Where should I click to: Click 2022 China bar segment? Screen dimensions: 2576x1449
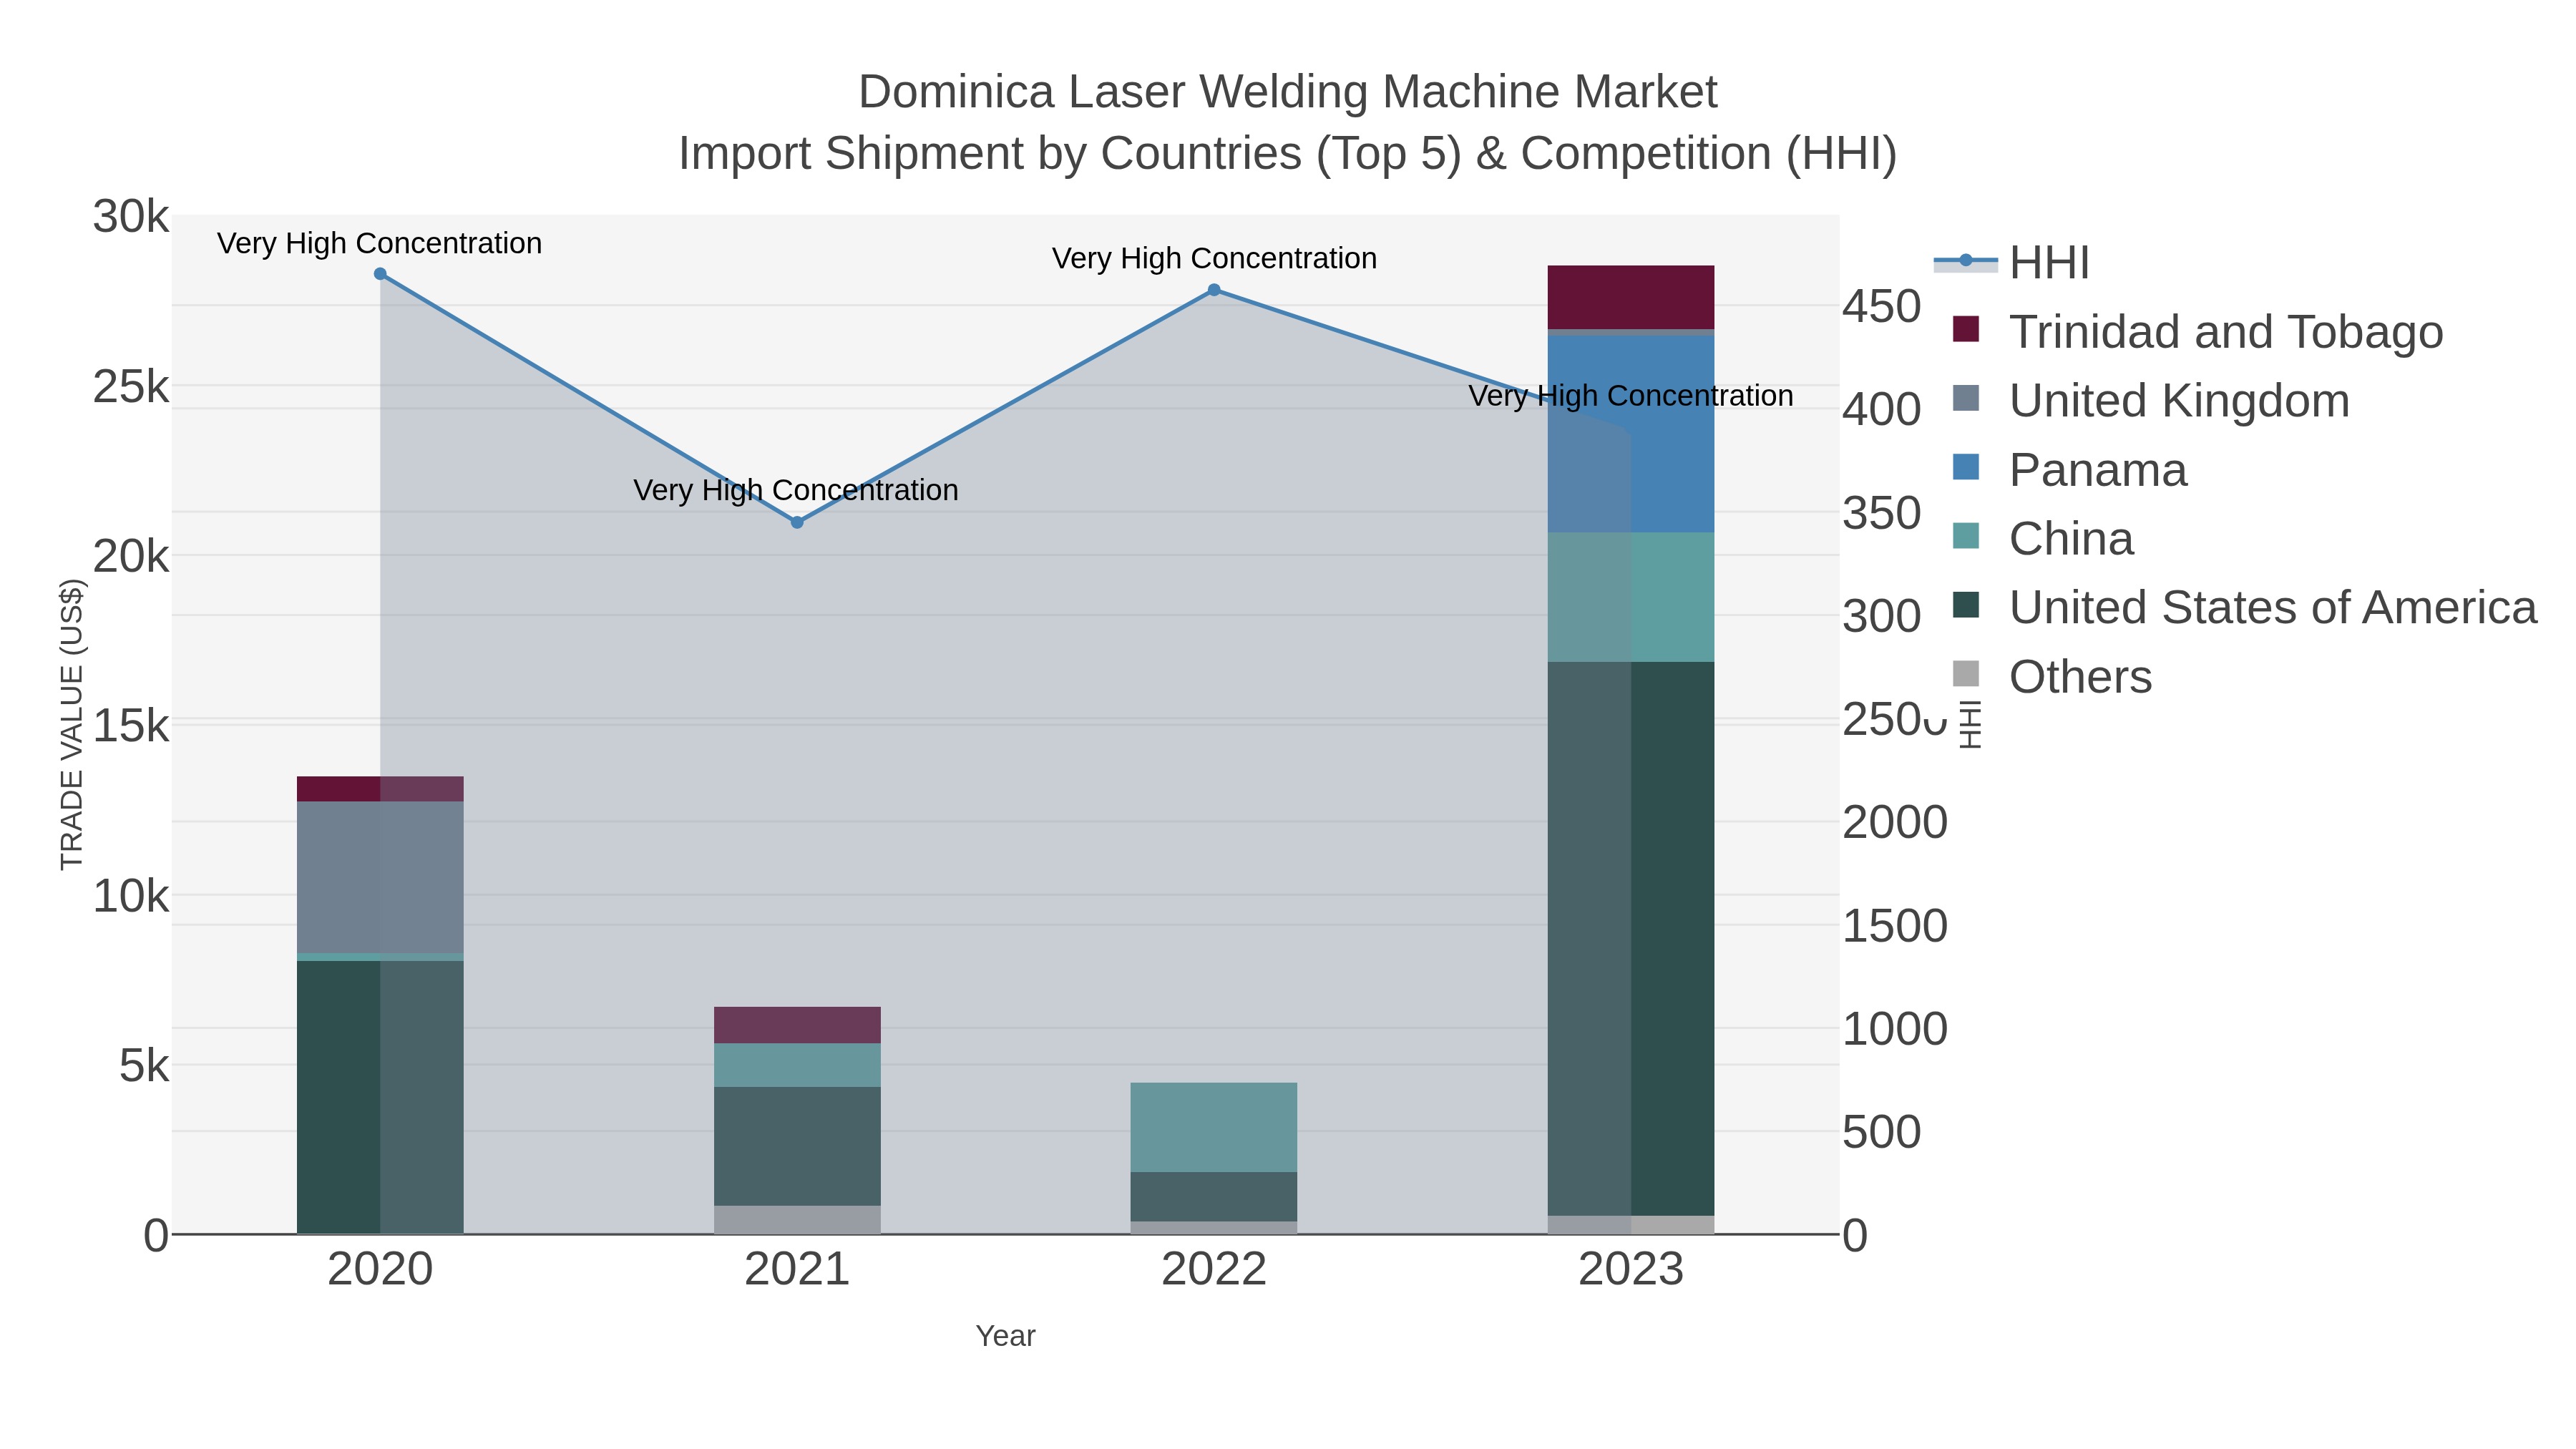(x=1214, y=1127)
